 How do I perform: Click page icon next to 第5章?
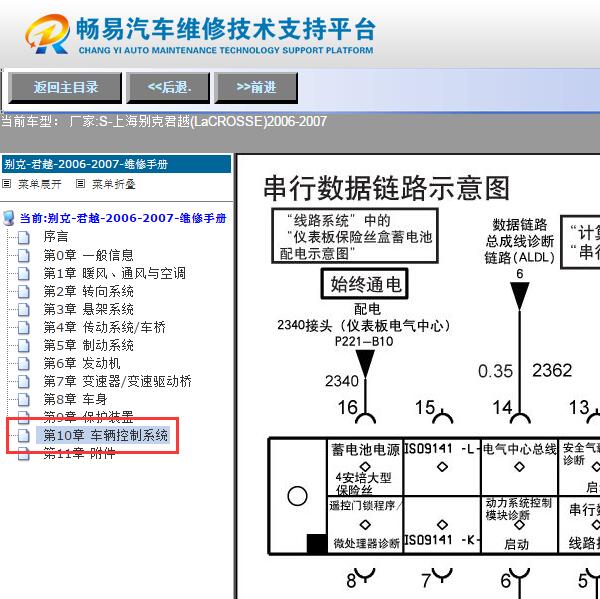point(24,346)
